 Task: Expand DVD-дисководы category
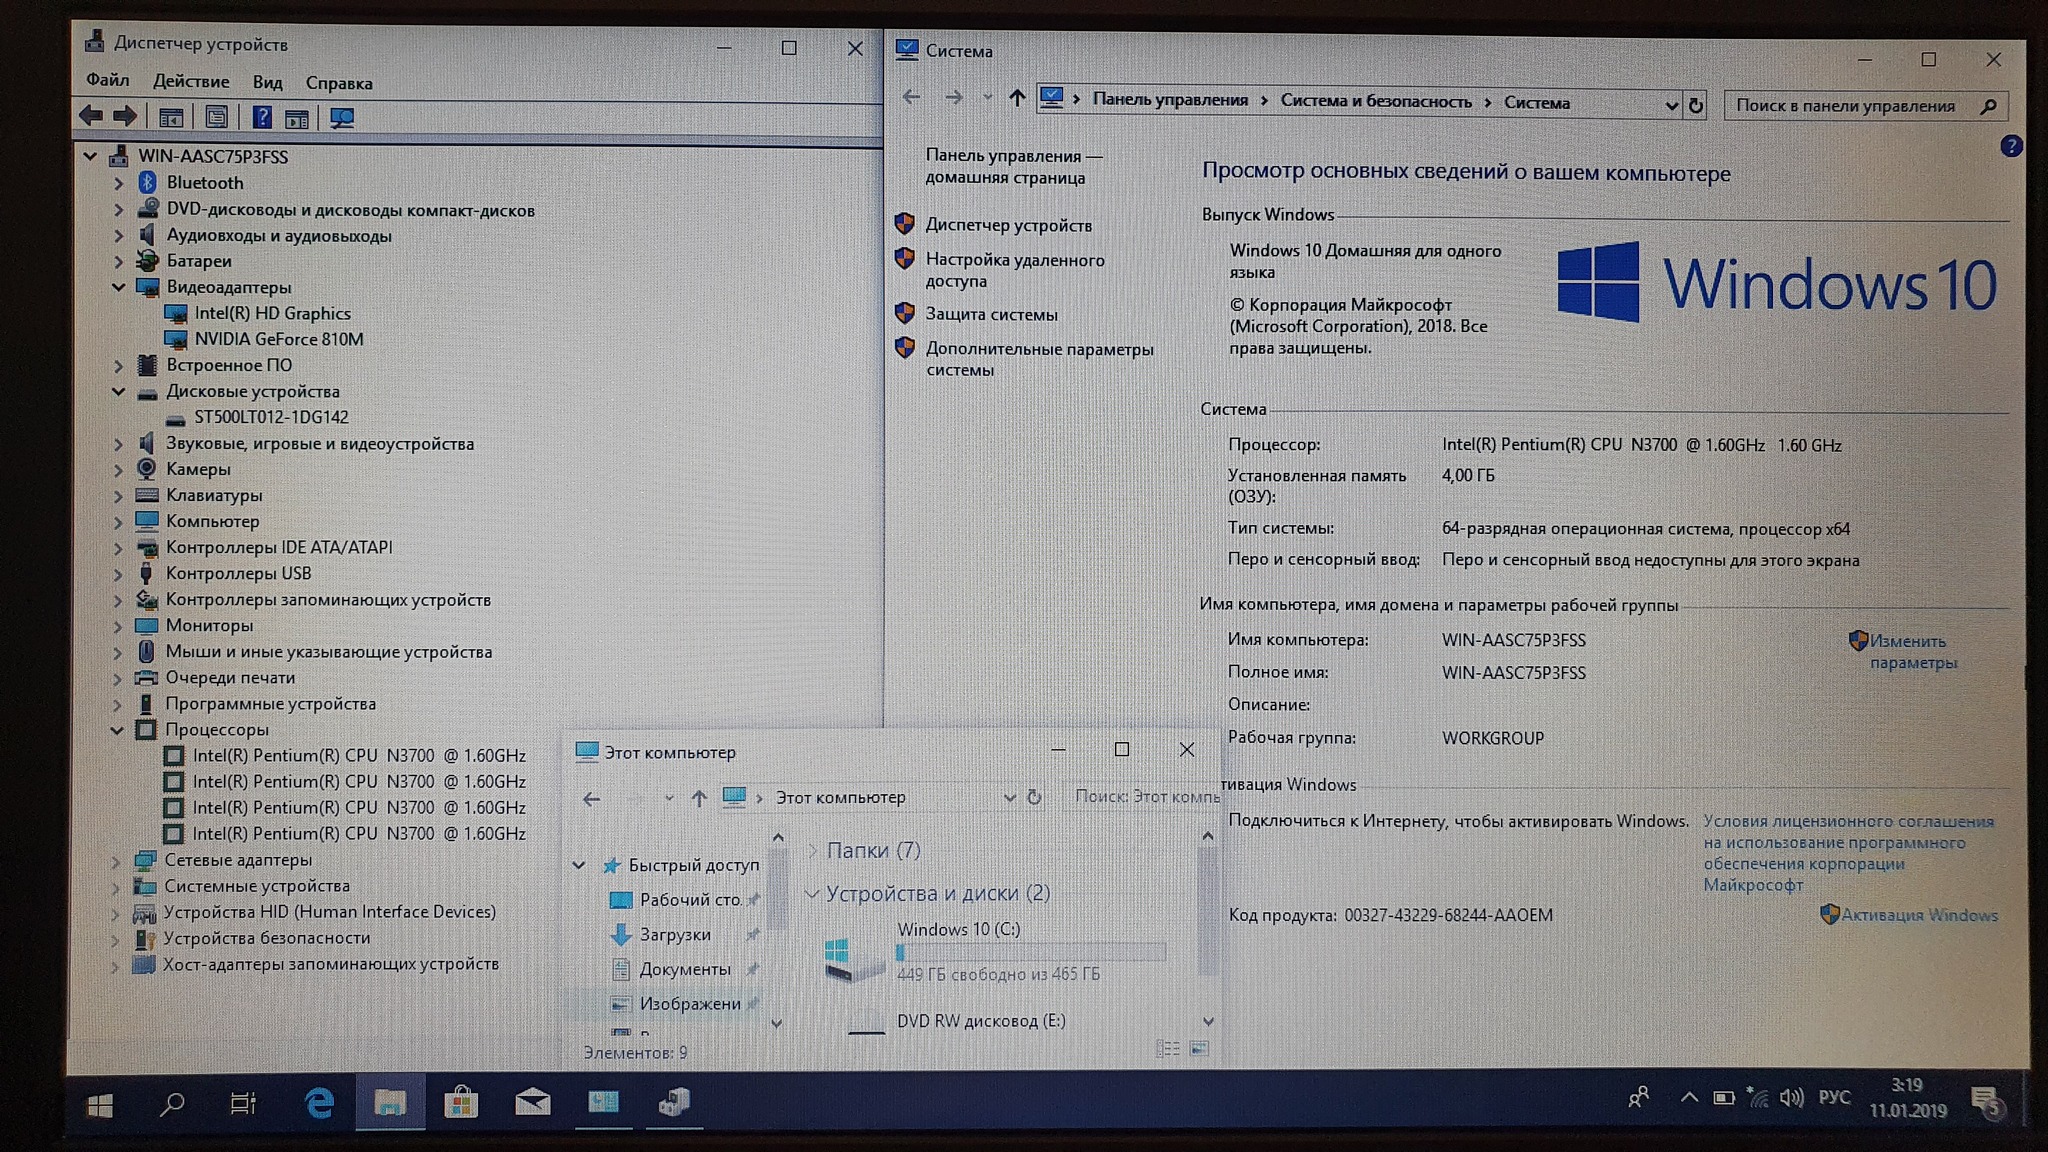118,210
